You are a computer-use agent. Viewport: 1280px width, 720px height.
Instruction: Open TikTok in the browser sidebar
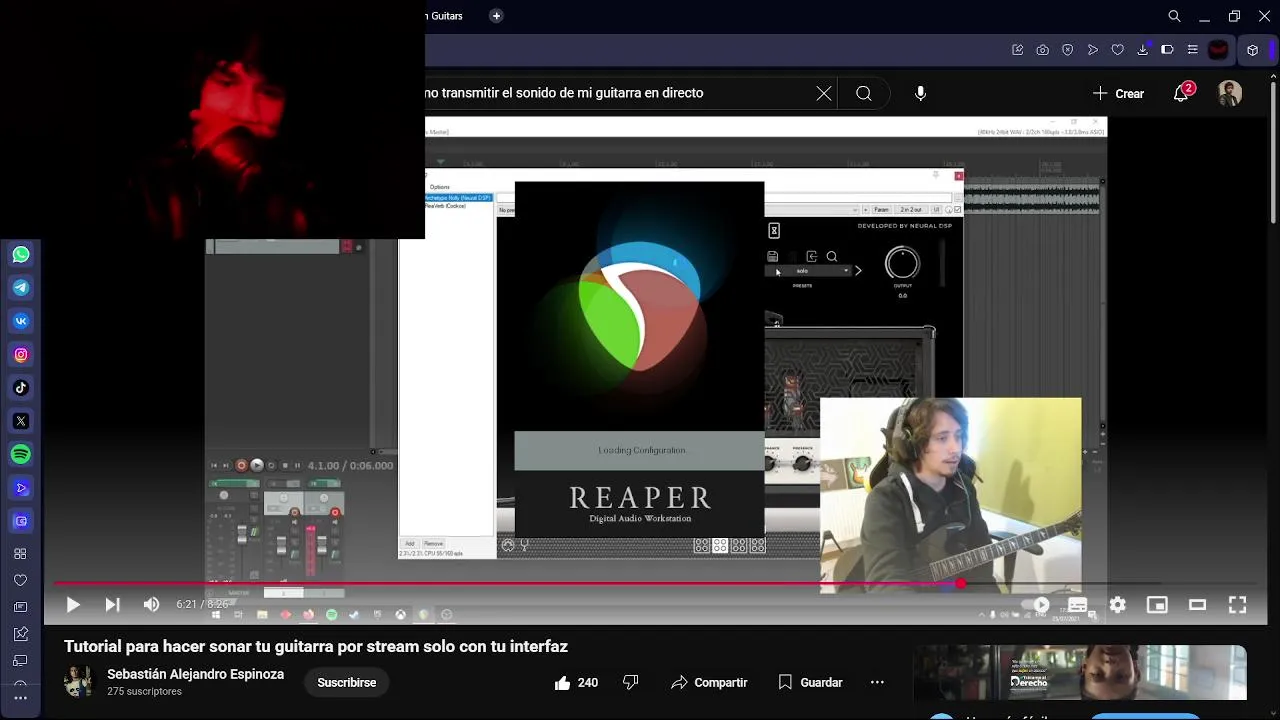click(x=21, y=388)
